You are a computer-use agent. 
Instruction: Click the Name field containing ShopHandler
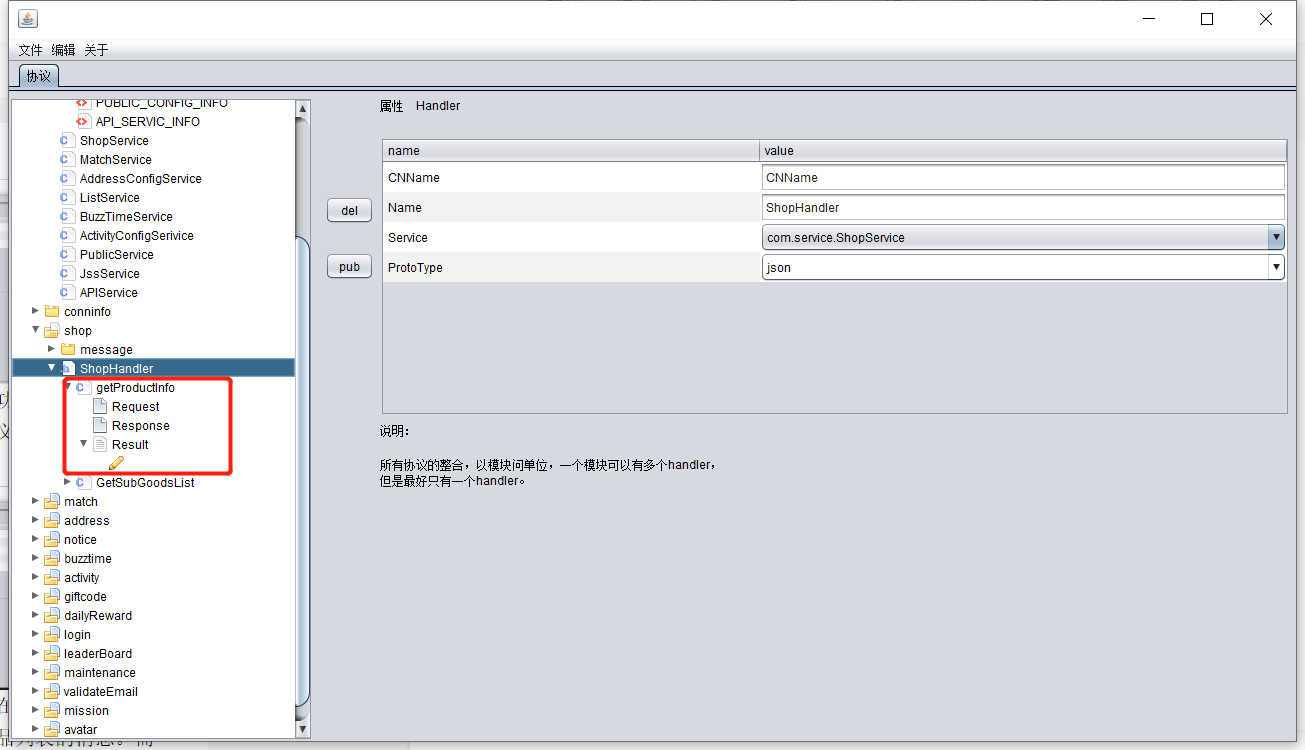[1023, 207]
